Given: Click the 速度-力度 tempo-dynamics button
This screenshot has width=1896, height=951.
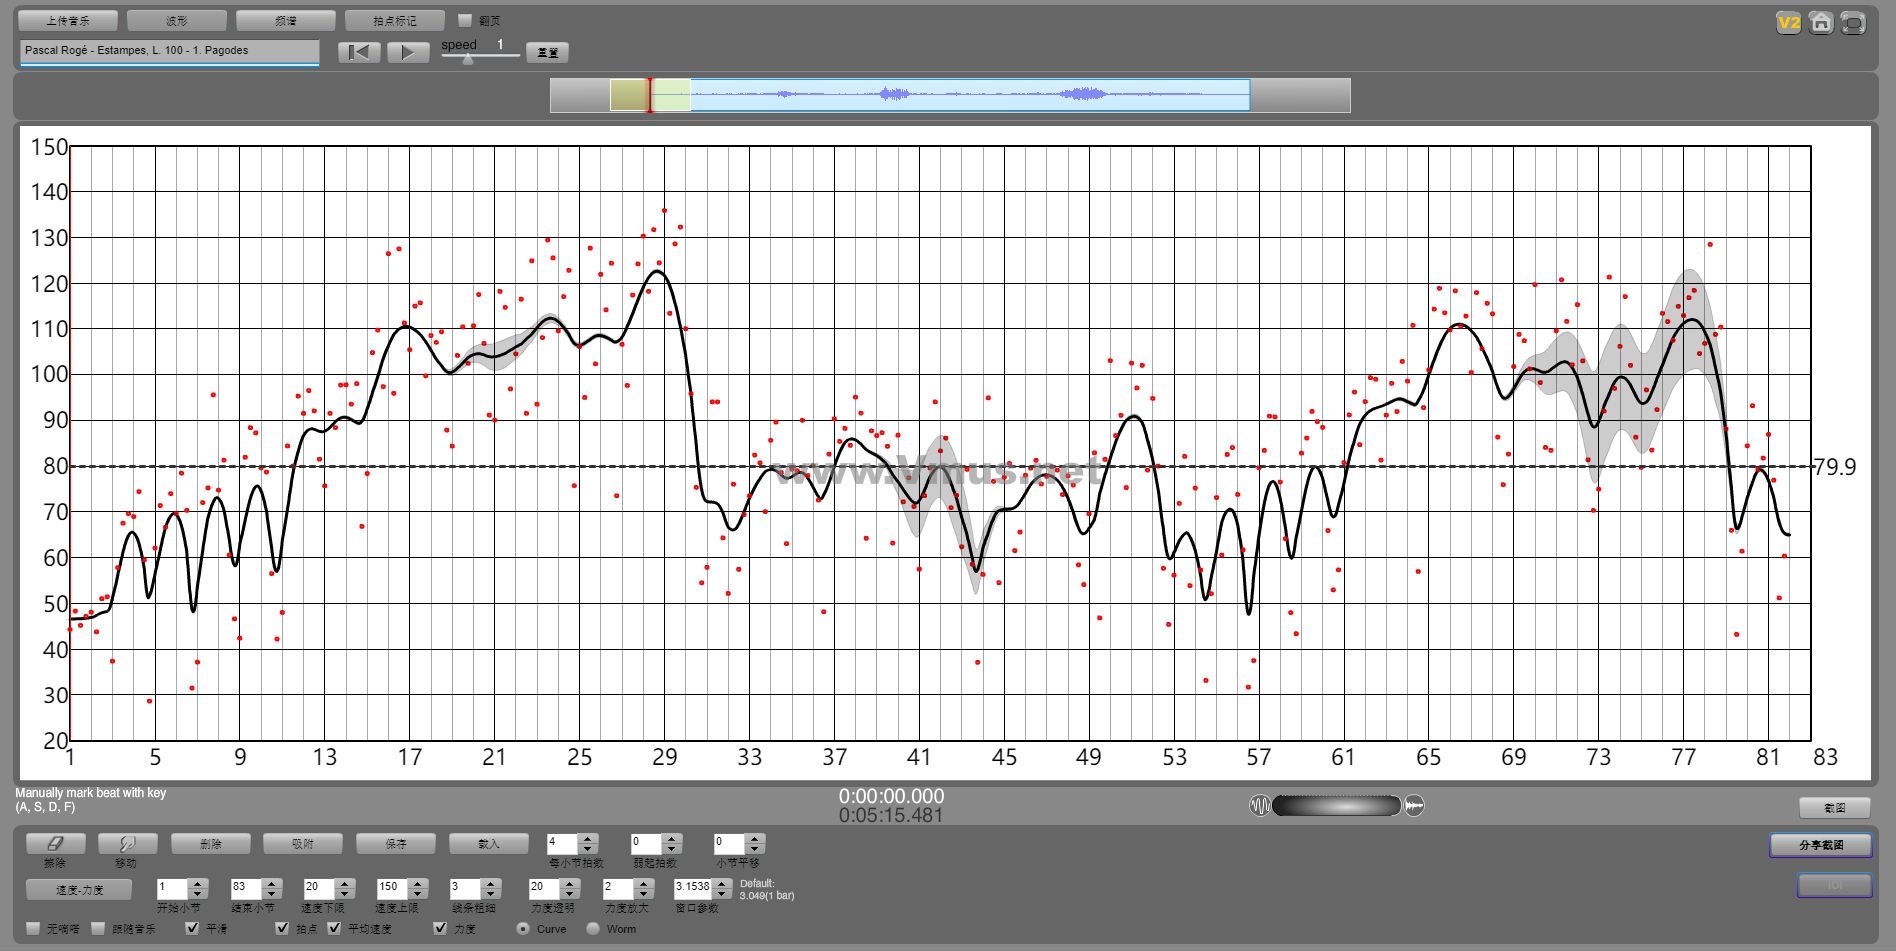Looking at the screenshot, I should pos(79,889).
